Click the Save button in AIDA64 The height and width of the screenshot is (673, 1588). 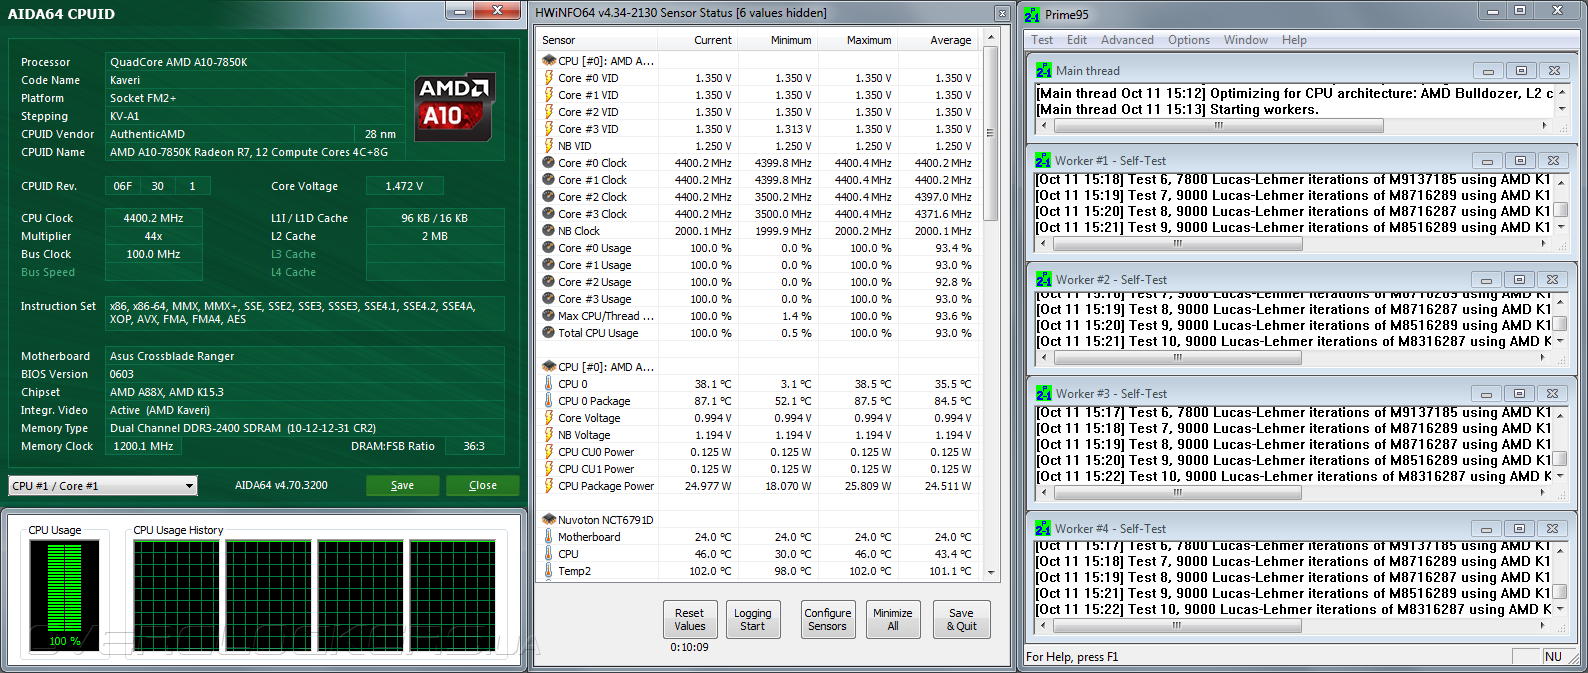[402, 485]
